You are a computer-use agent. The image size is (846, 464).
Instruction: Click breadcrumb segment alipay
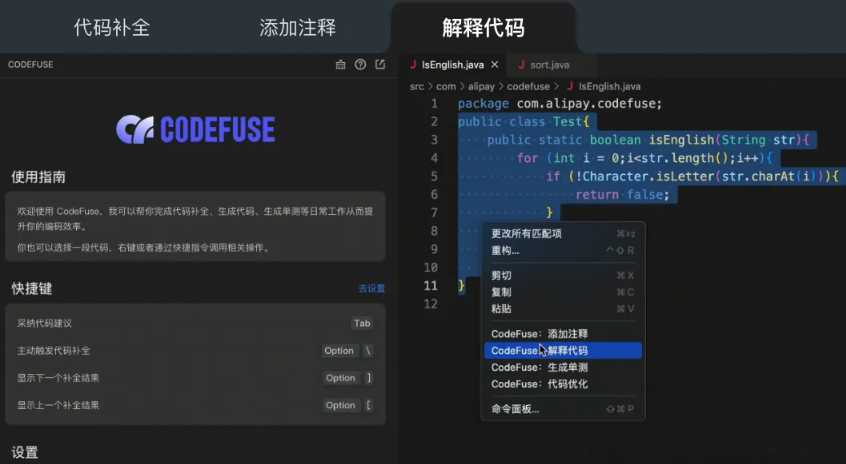click(481, 86)
